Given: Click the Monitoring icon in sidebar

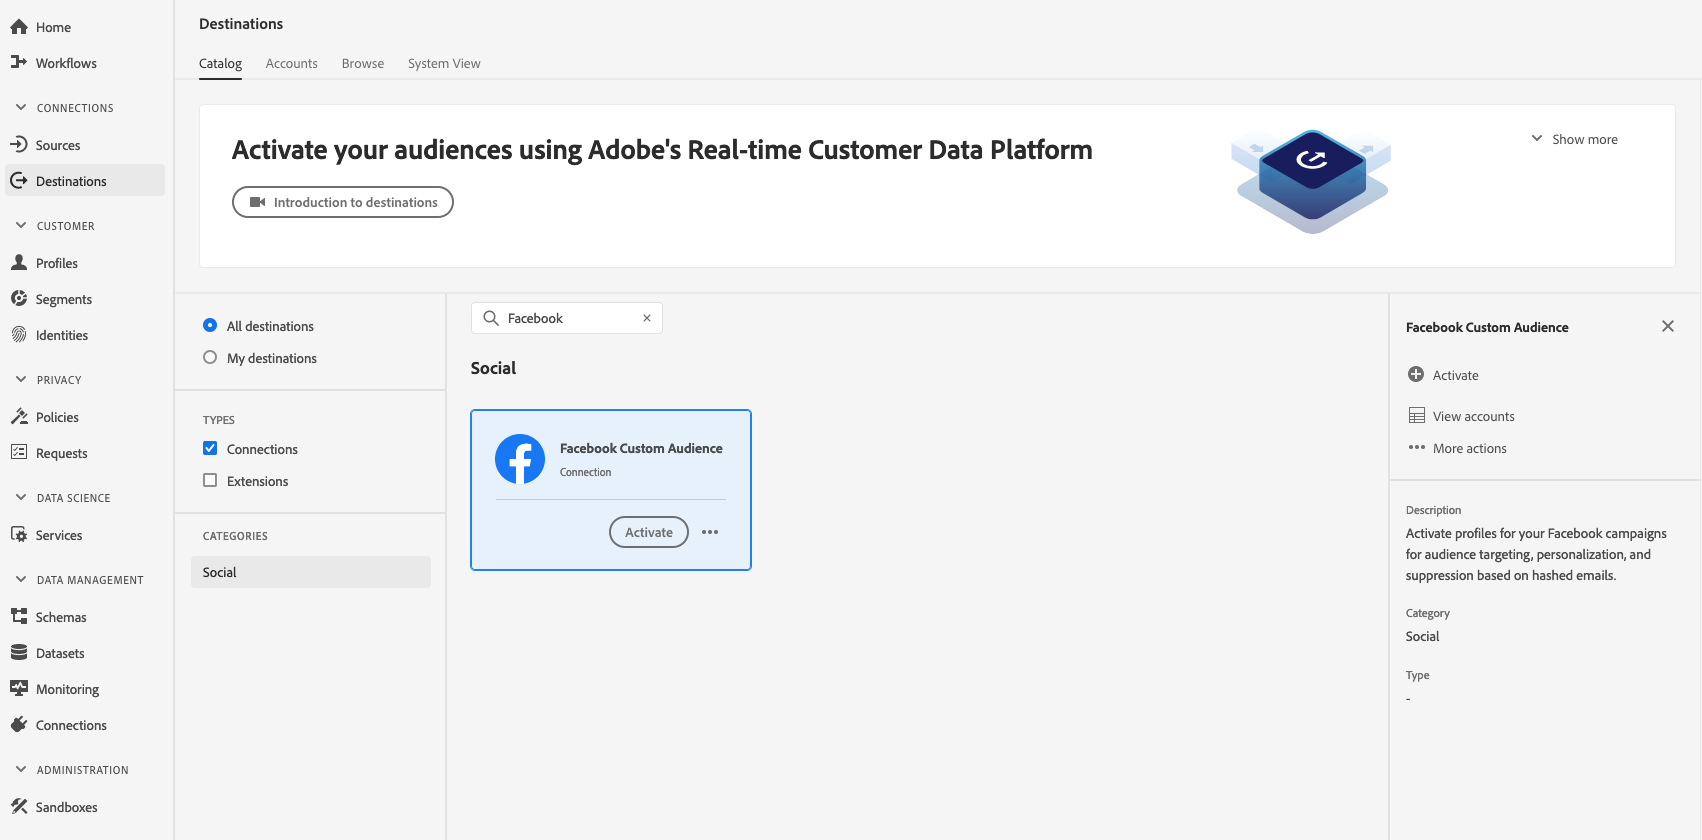Looking at the screenshot, I should [x=18, y=688].
